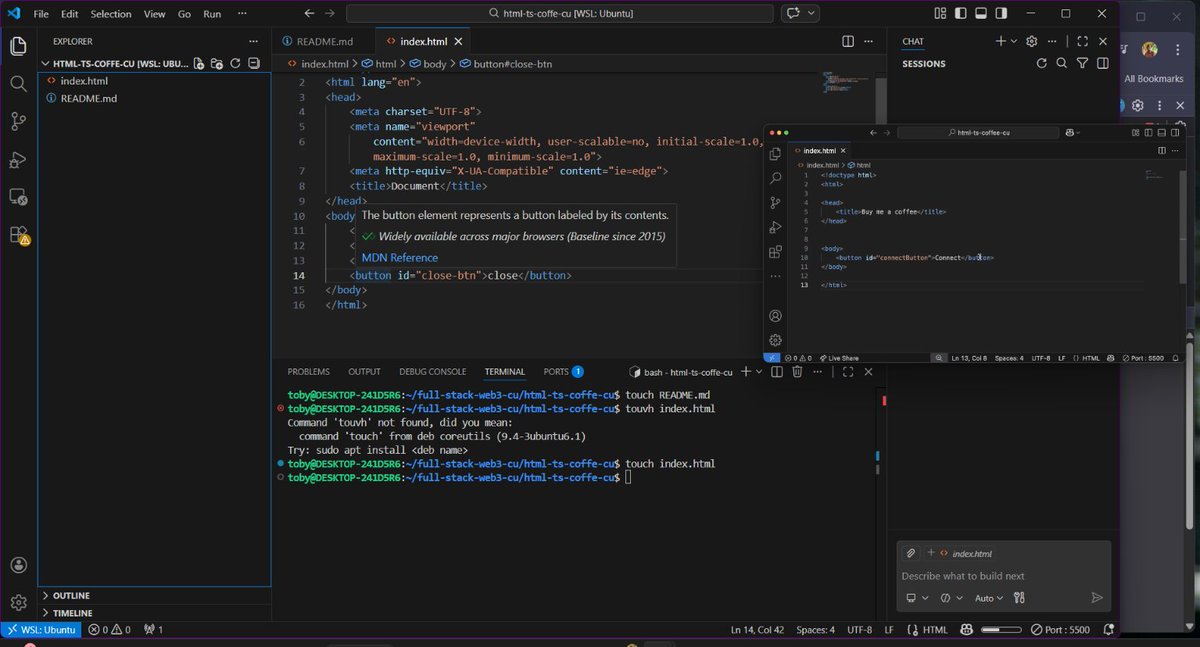This screenshot has height=647, width=1200.
Task: Send the chat message
Action: pos(1097,598)
